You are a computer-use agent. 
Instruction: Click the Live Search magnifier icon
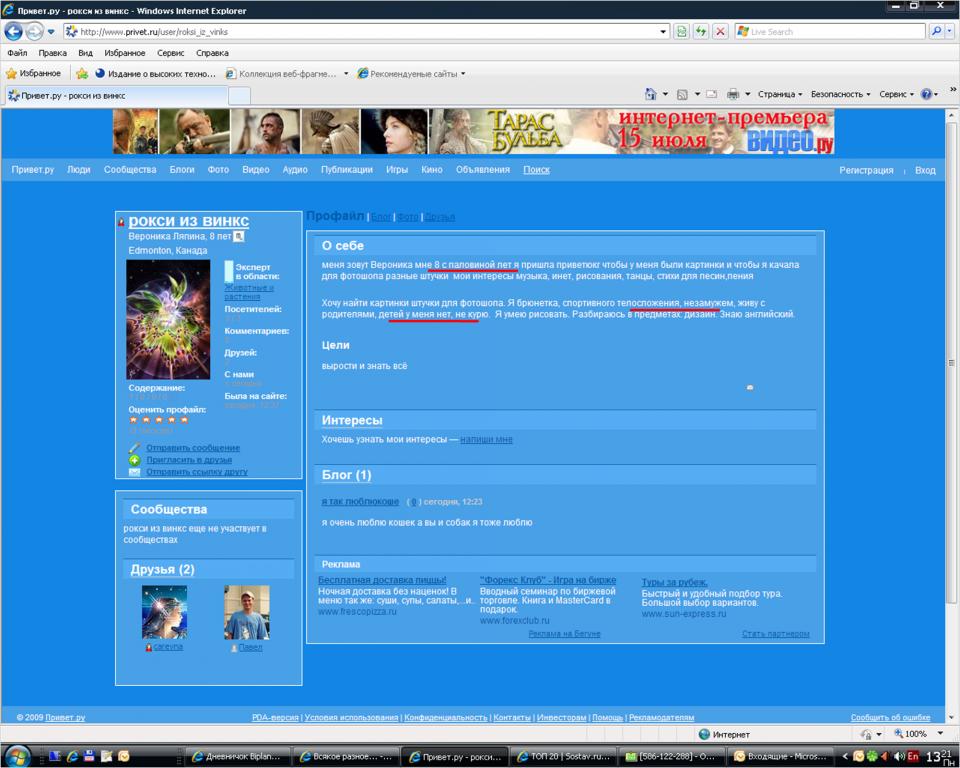tap(937, 32)
